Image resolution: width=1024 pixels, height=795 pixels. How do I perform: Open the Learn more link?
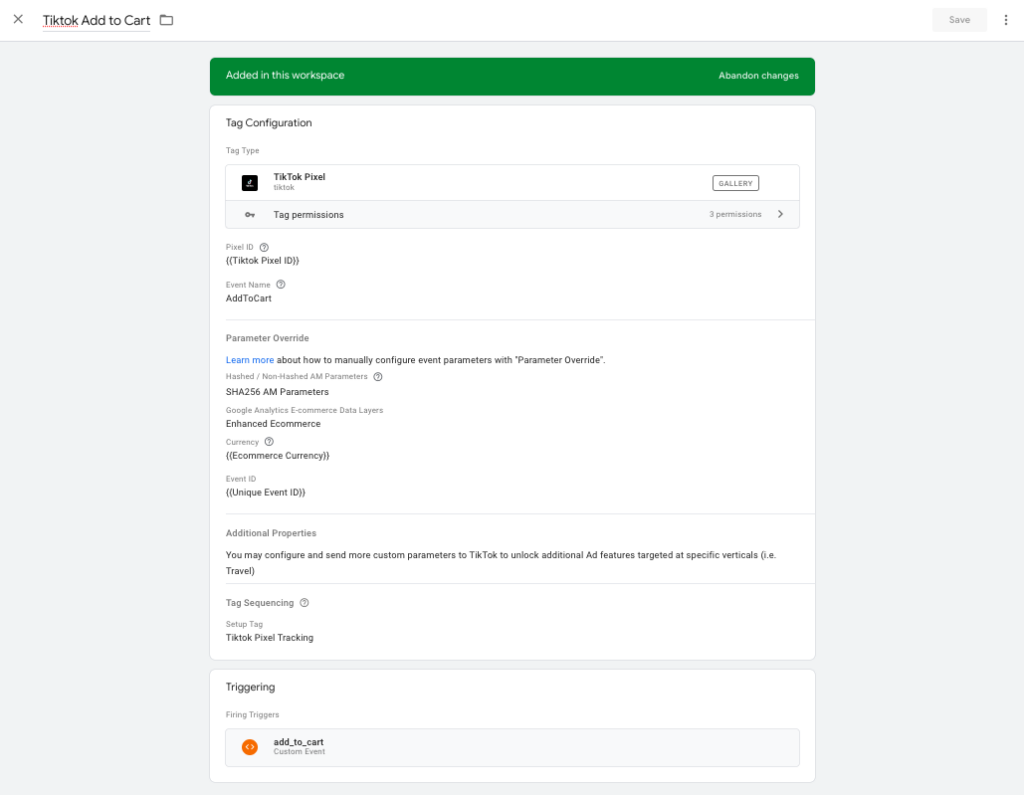[x=249, y=360]
